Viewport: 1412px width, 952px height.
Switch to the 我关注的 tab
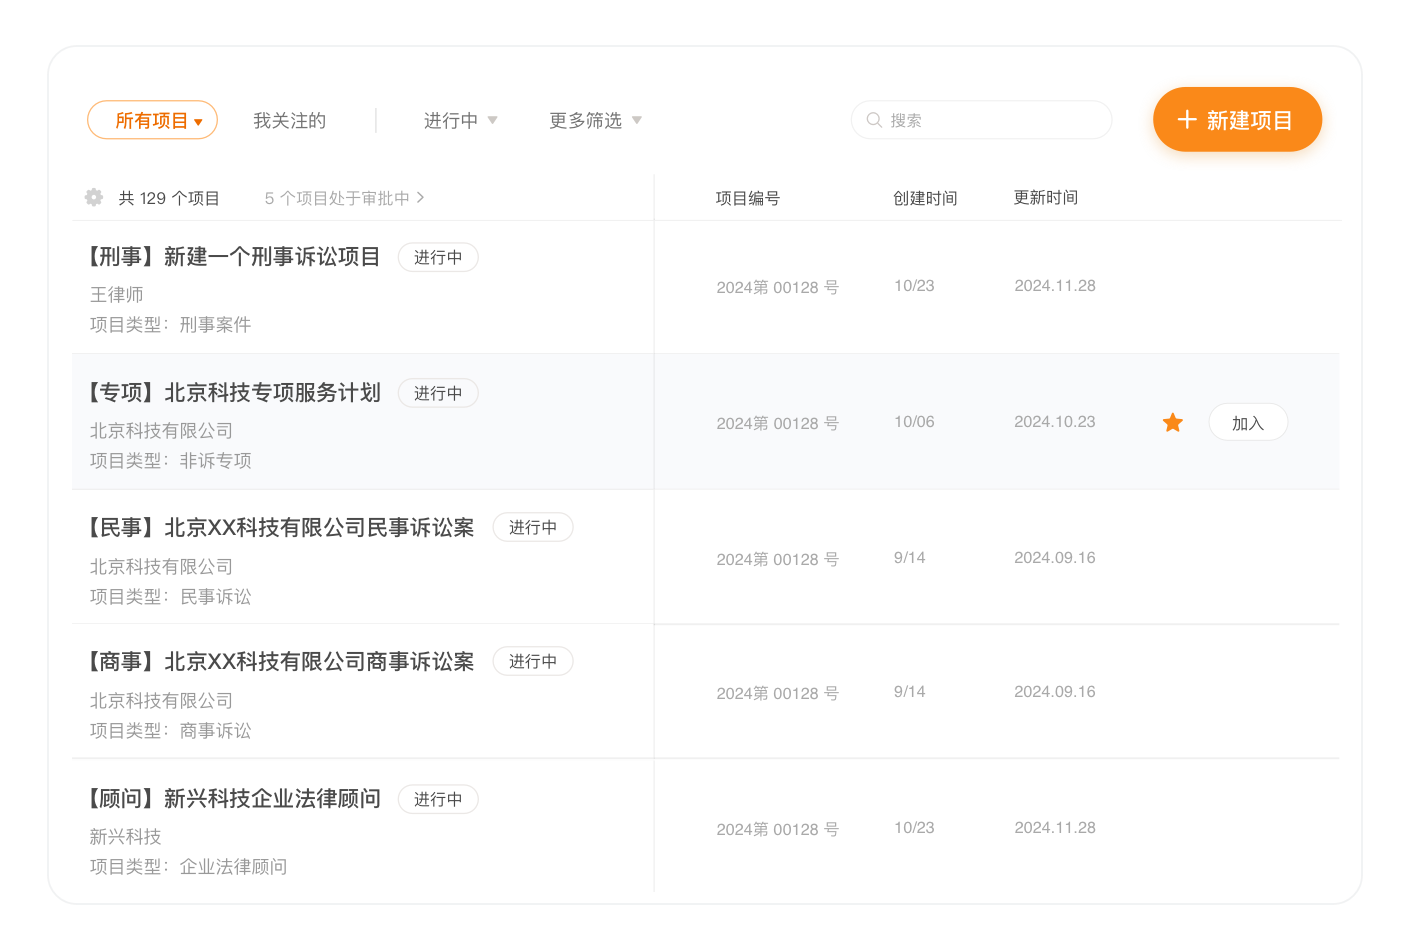tap(289, 120)
